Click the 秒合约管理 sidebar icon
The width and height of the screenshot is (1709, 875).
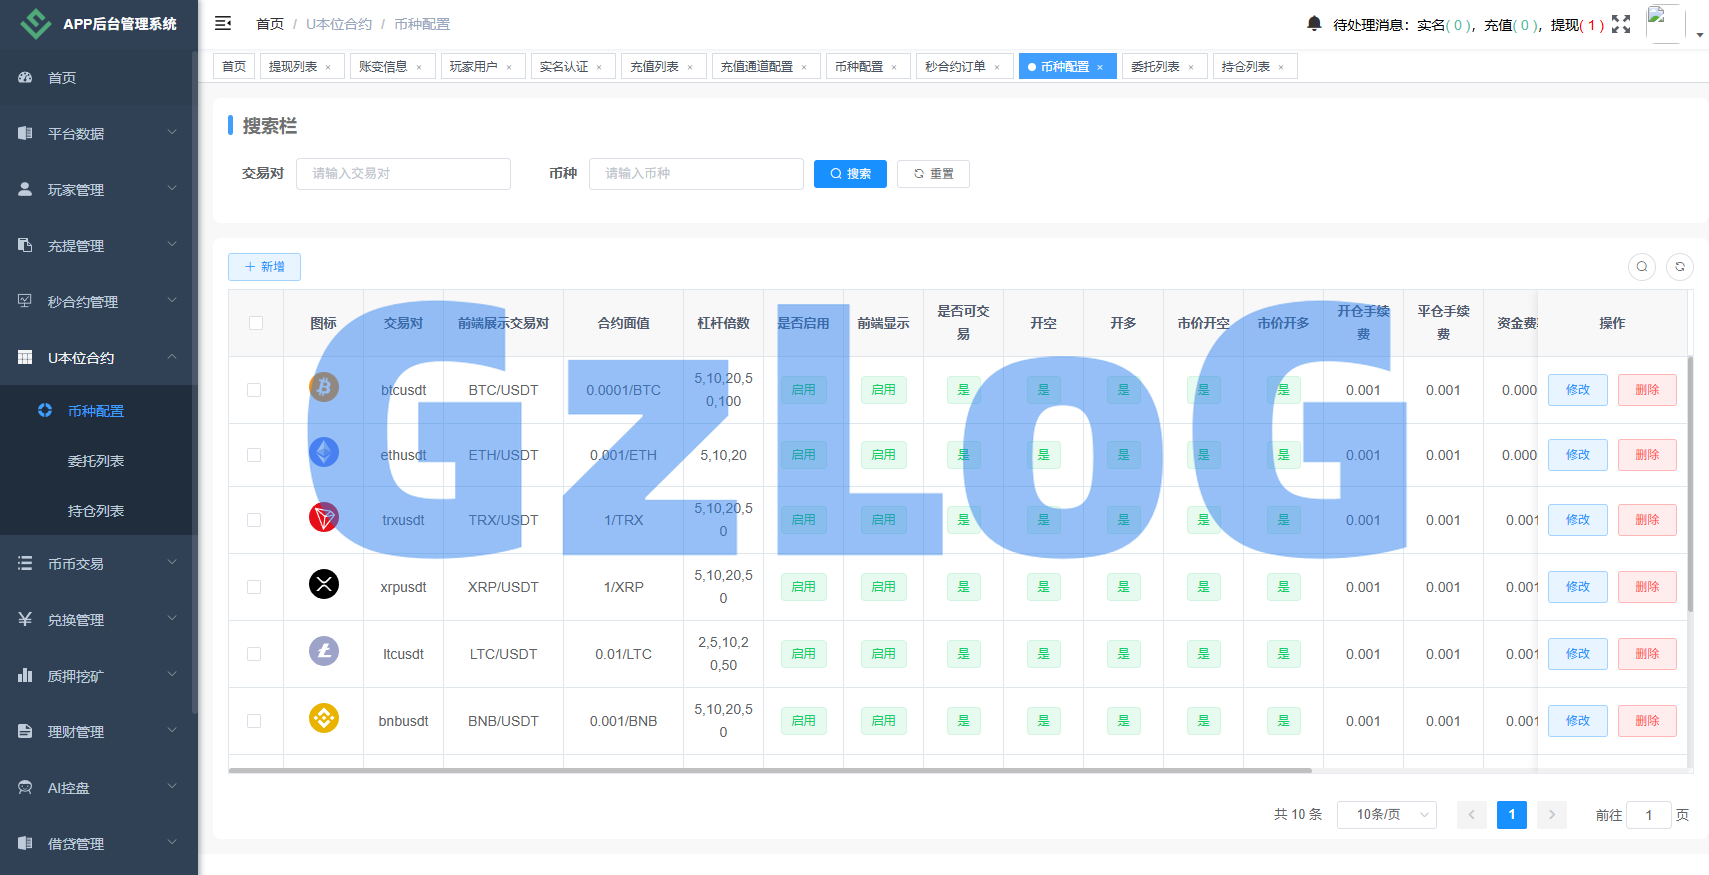point(25,301)
